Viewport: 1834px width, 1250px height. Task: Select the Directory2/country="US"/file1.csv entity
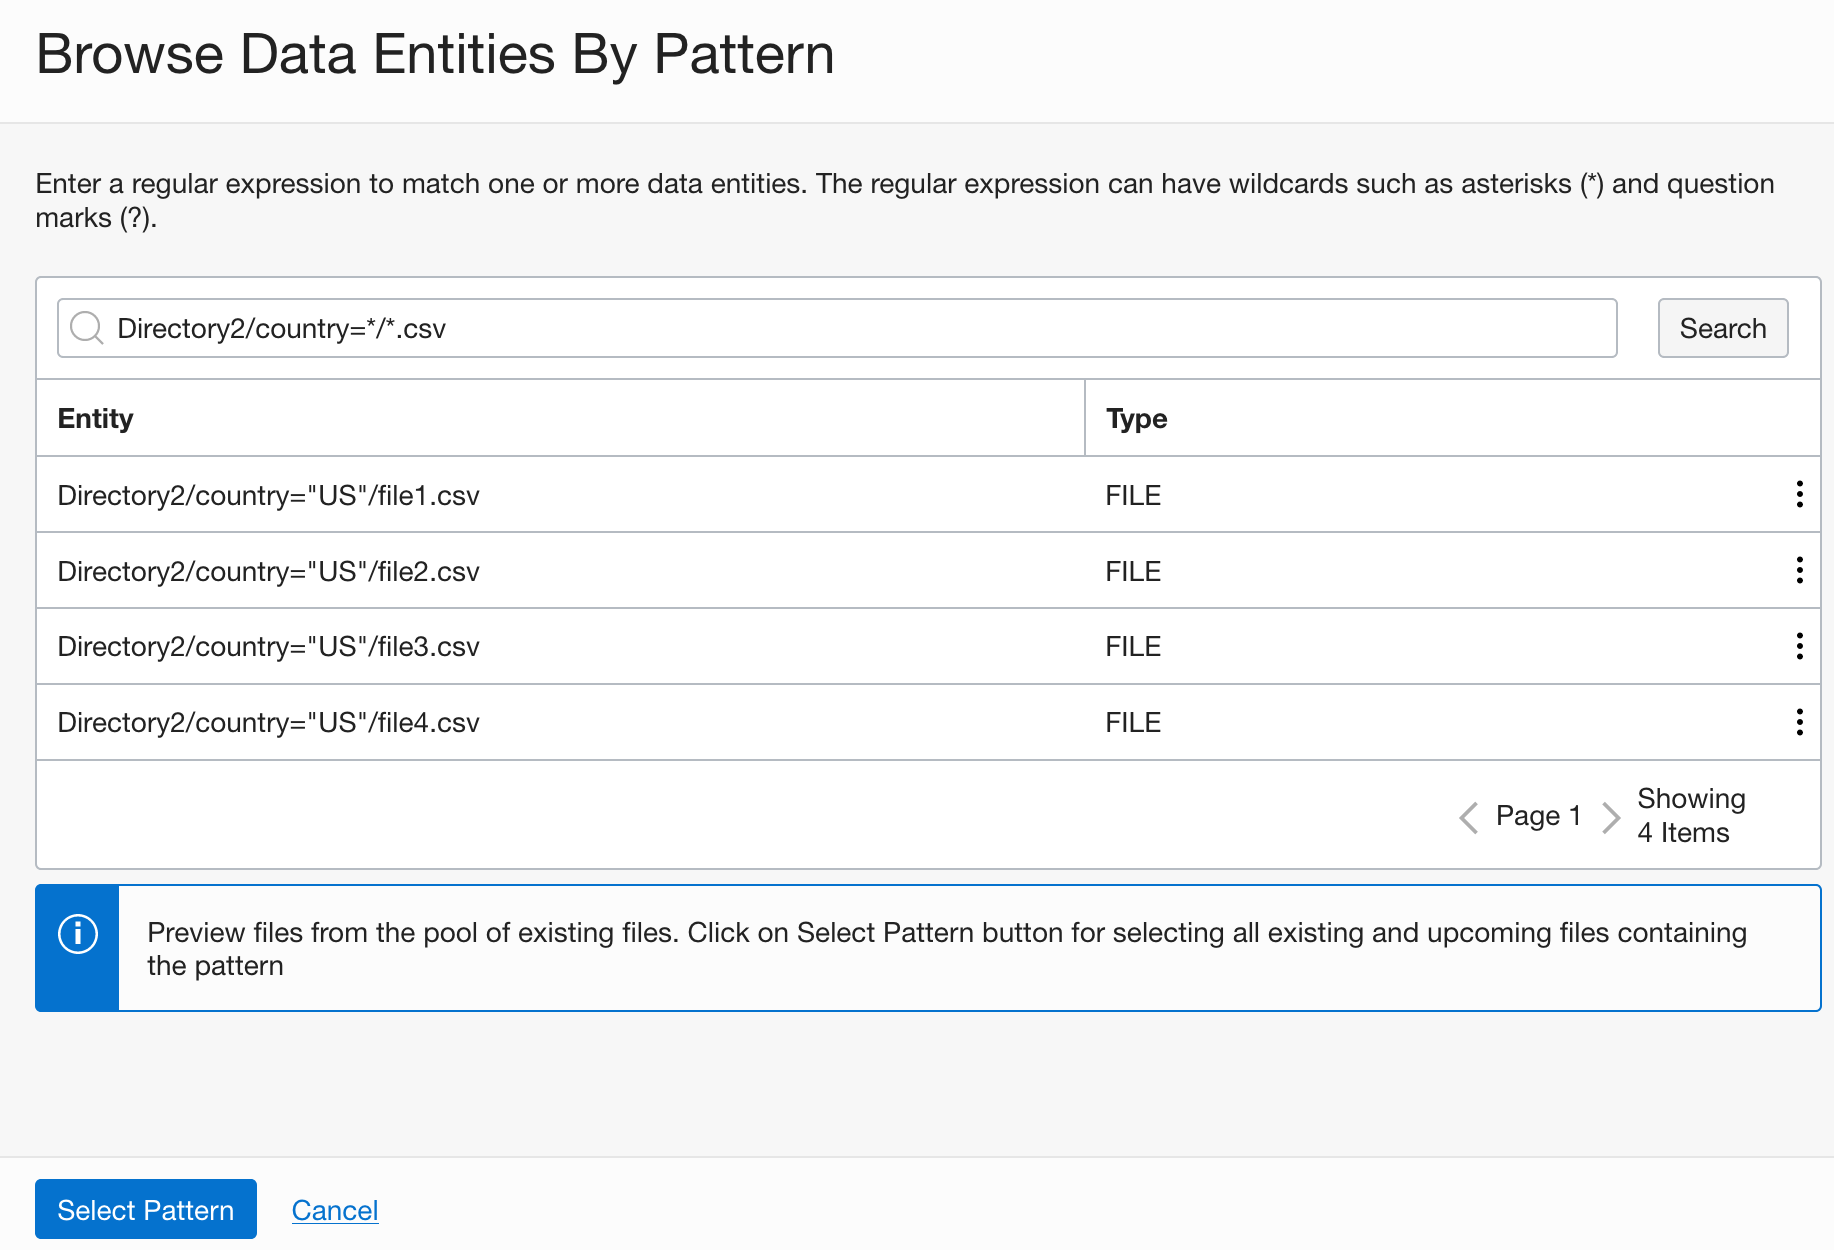click(x=269, y=496)
